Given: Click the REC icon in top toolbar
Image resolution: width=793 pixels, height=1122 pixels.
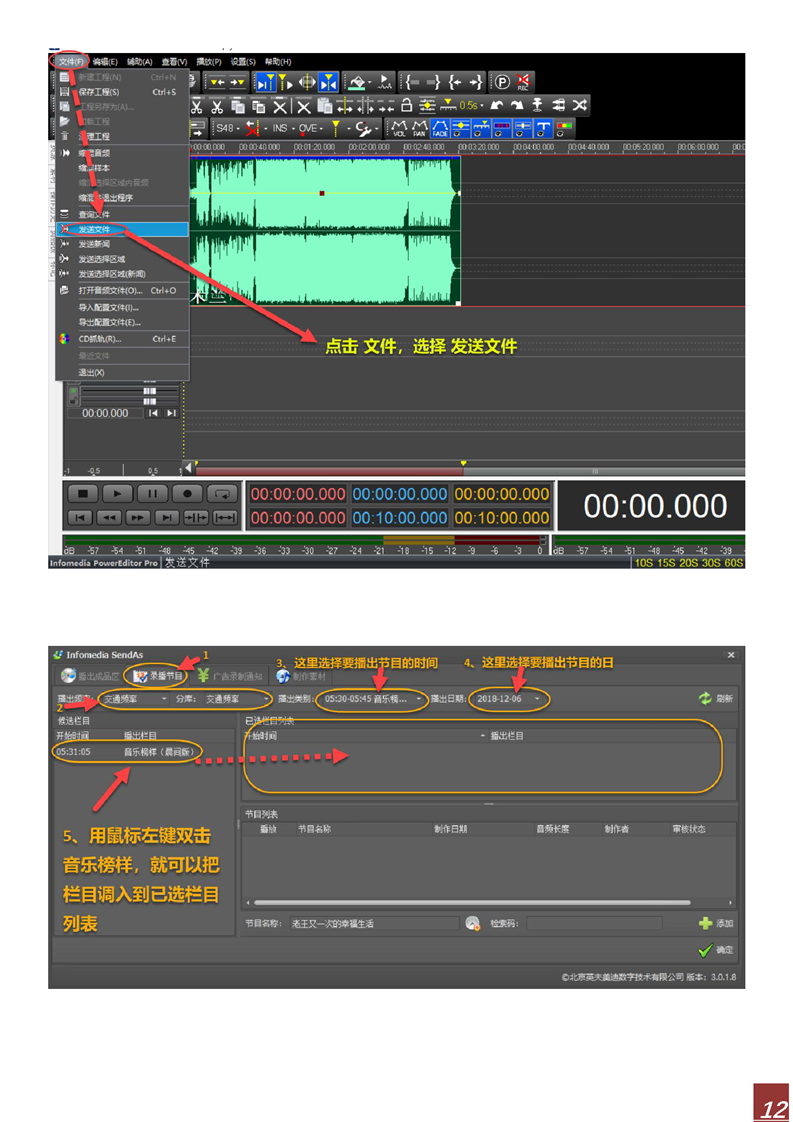Looking at the screenshot, I should (524, 82).
